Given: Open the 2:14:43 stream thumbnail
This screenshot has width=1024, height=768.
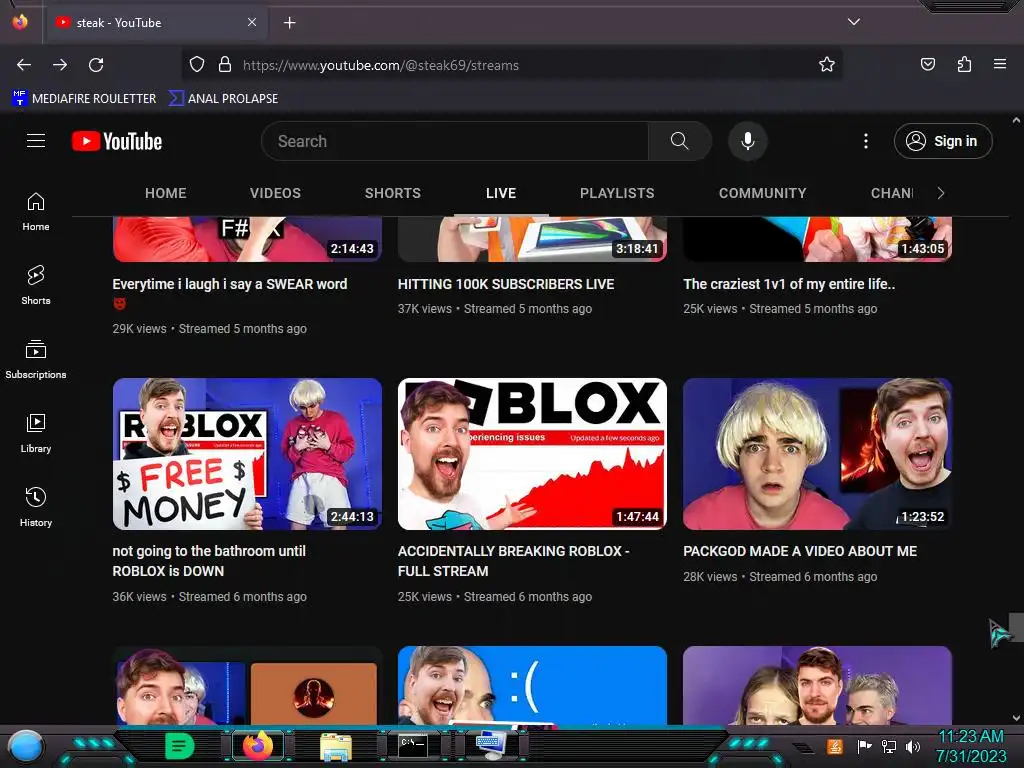Looking at the screenshot, I should pyautogui.click(x=247, y=239).
